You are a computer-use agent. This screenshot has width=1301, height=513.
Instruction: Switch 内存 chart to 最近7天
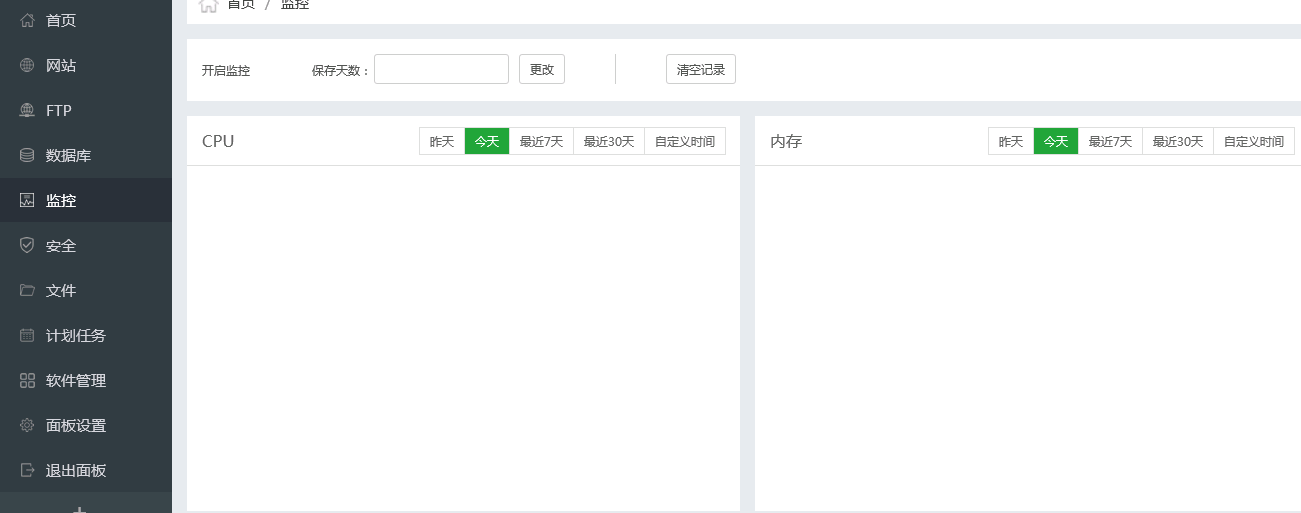[x=1110, y=142]
